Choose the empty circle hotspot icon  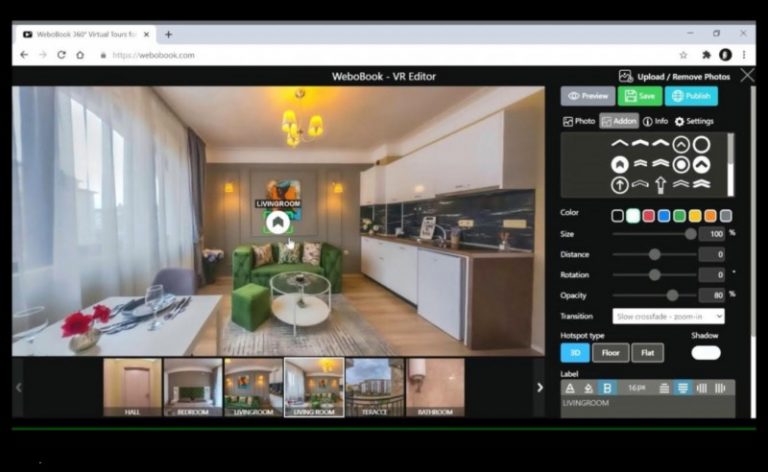point(701,144)
